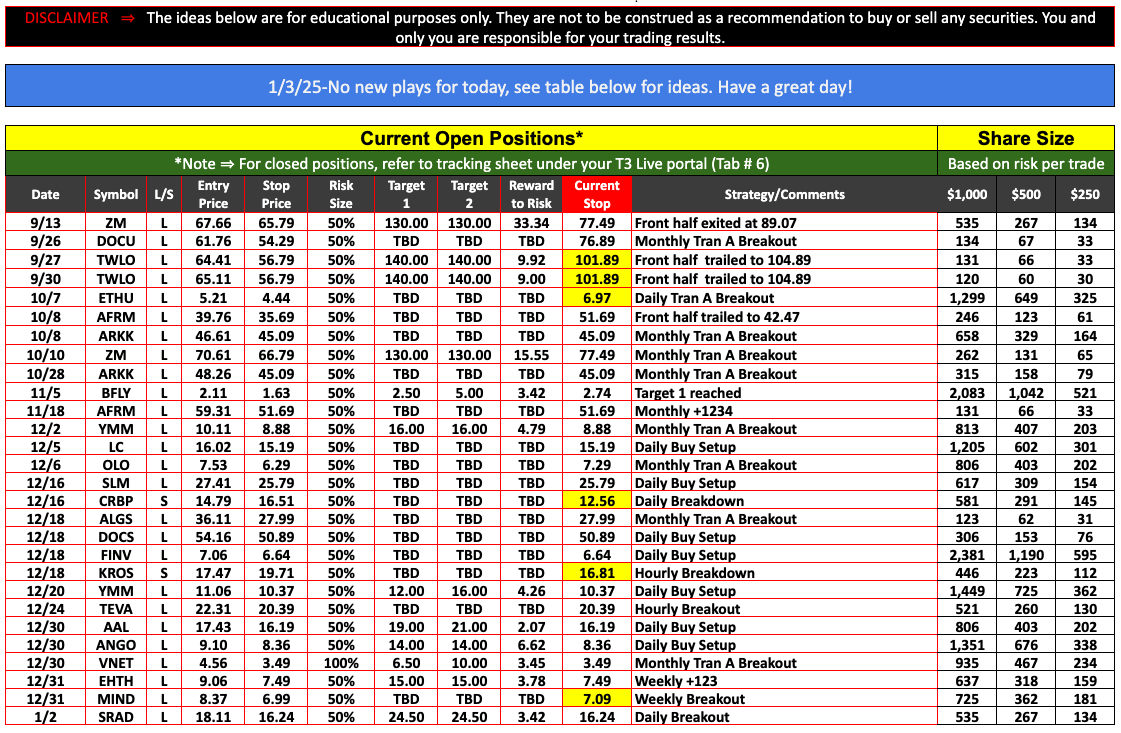Click the SRAD symbol in the last row
The image size is (1121, 733).
click(116, 717)
